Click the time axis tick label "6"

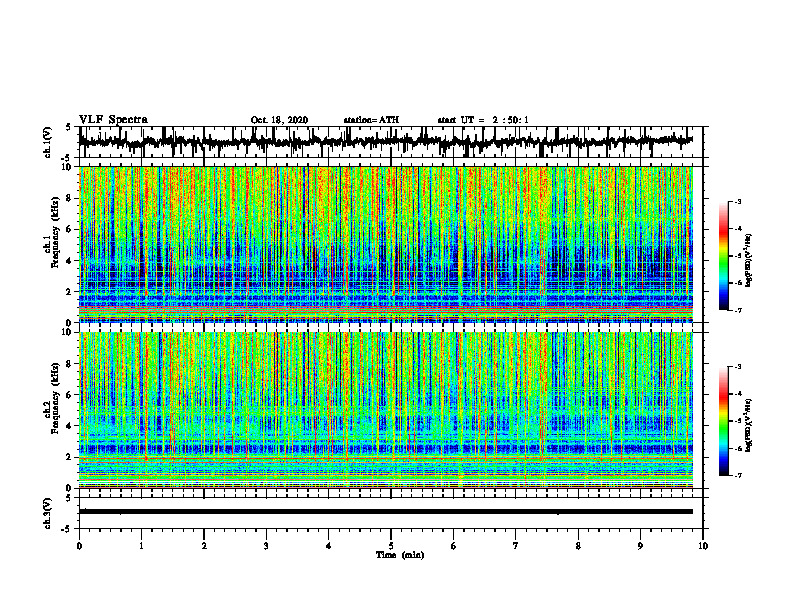[x=453, y=546]
